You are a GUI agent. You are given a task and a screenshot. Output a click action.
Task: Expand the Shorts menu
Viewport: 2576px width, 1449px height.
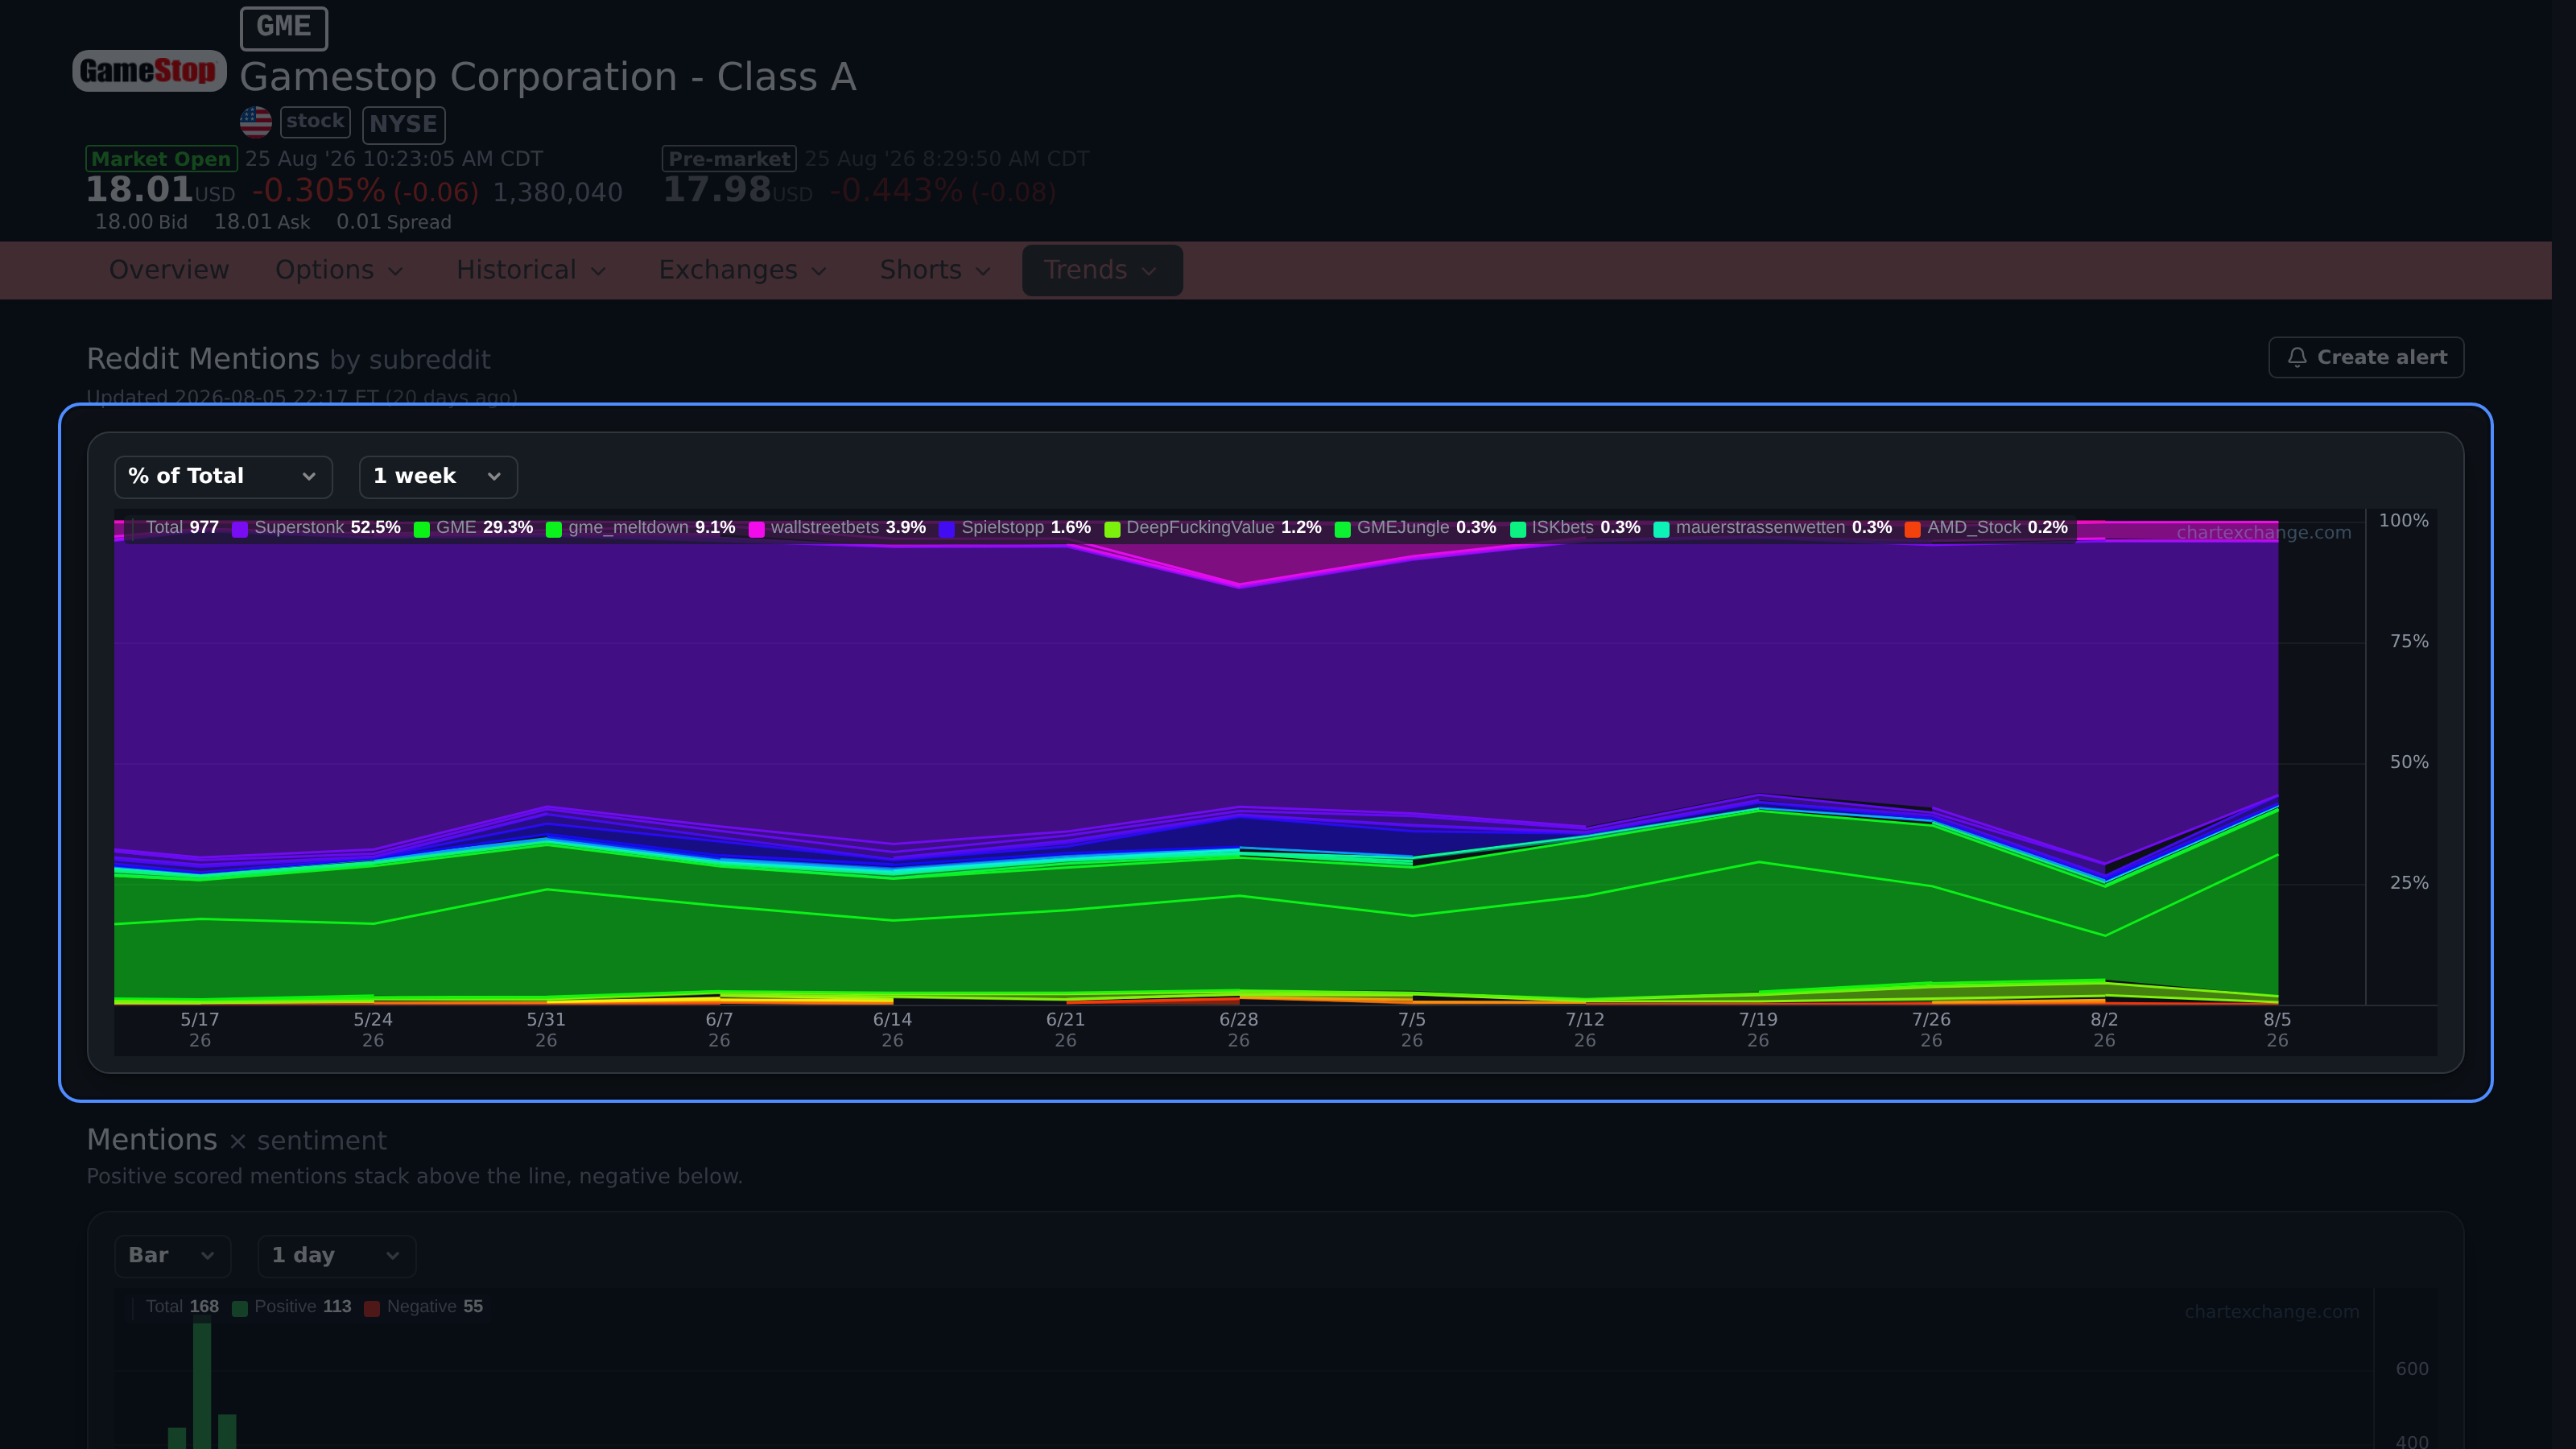(935, 270)
